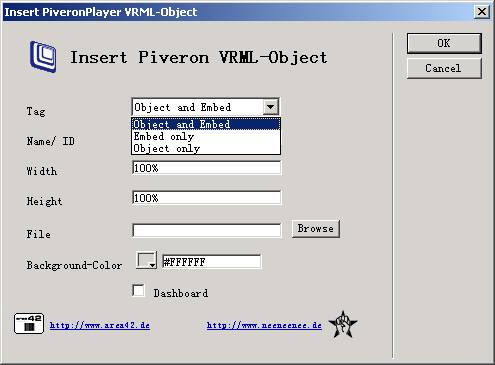This screenshot has width=495, height=365.
Task: Focus the File path input field
Action: pos(206,230)
